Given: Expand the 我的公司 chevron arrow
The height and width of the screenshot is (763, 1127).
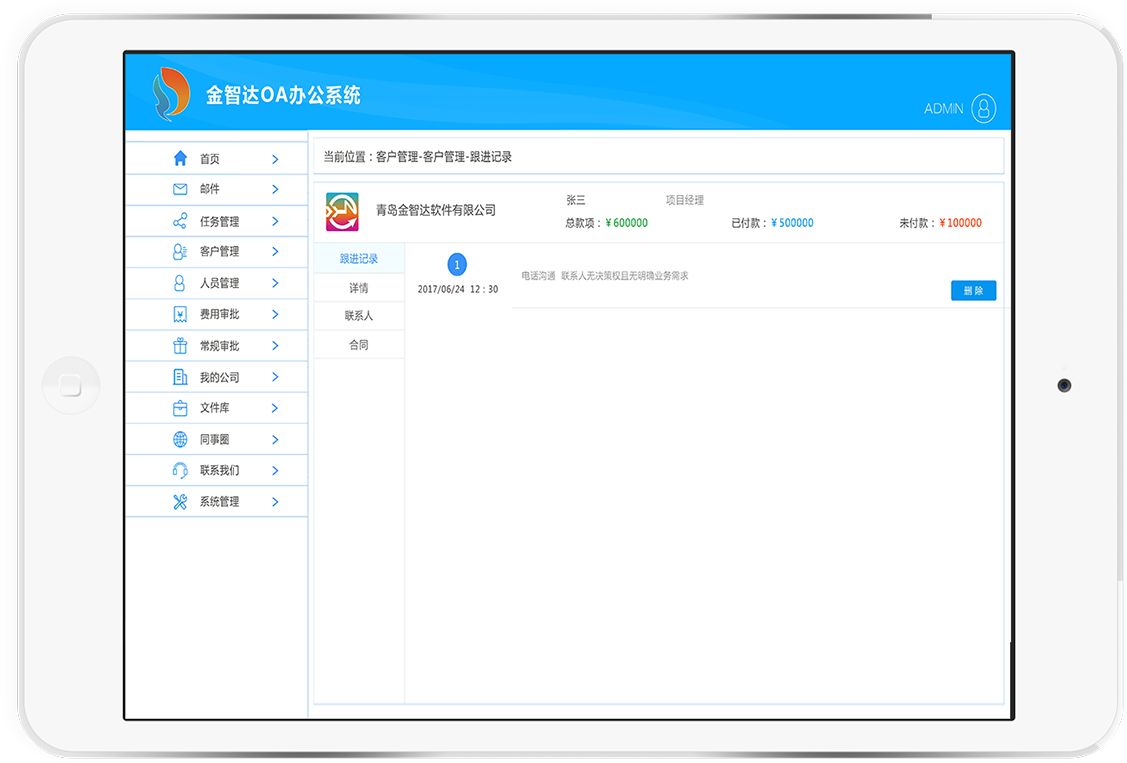Looking at the screenshot, I should coord(275,377).
